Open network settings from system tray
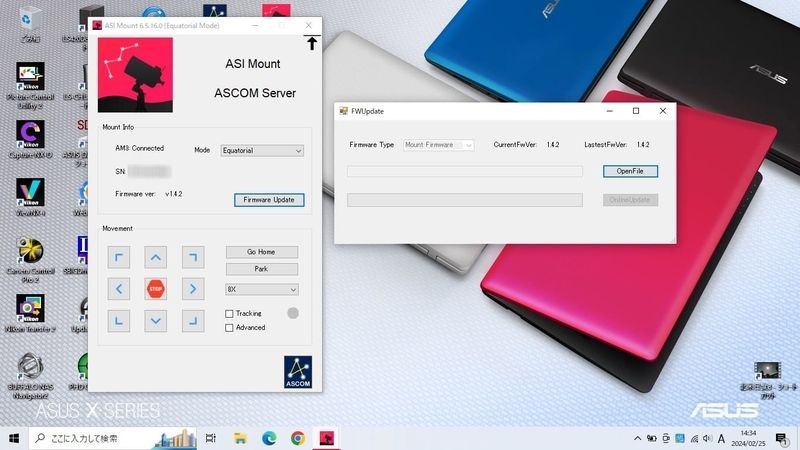The image size is (800, 450). coord(694,438)
